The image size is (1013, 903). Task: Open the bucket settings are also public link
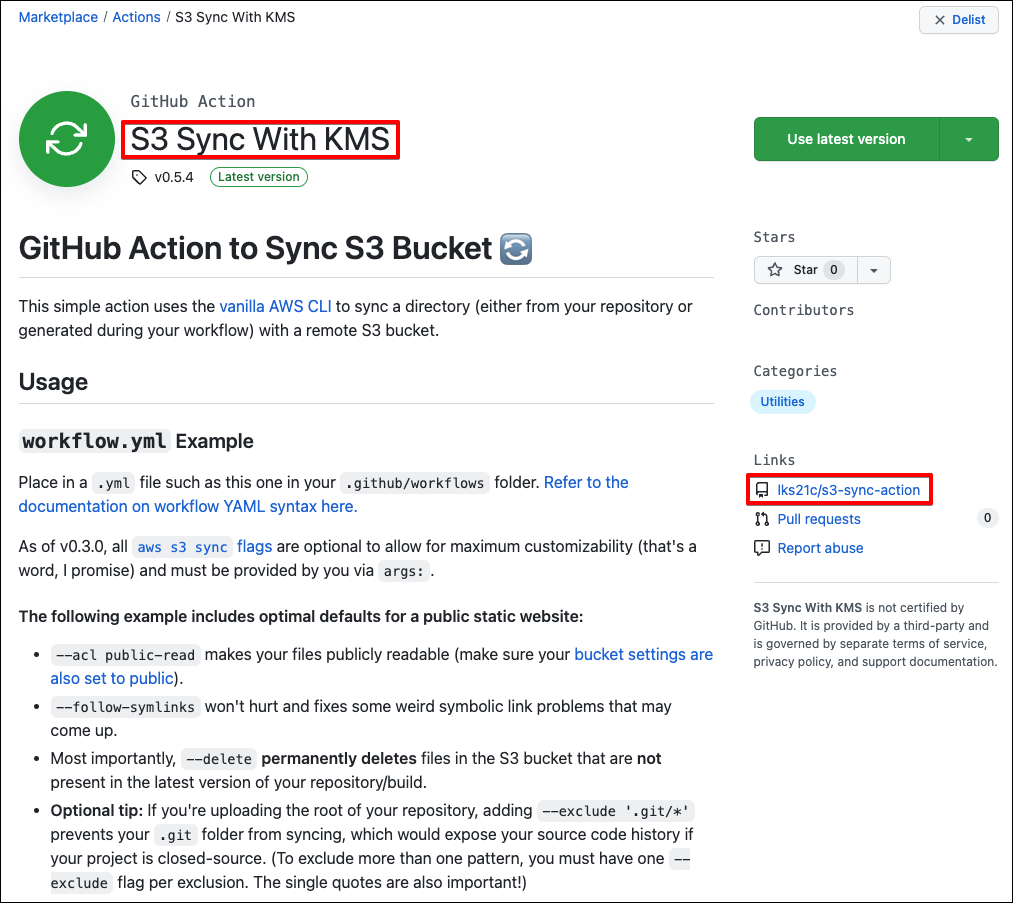pos(382,667)
